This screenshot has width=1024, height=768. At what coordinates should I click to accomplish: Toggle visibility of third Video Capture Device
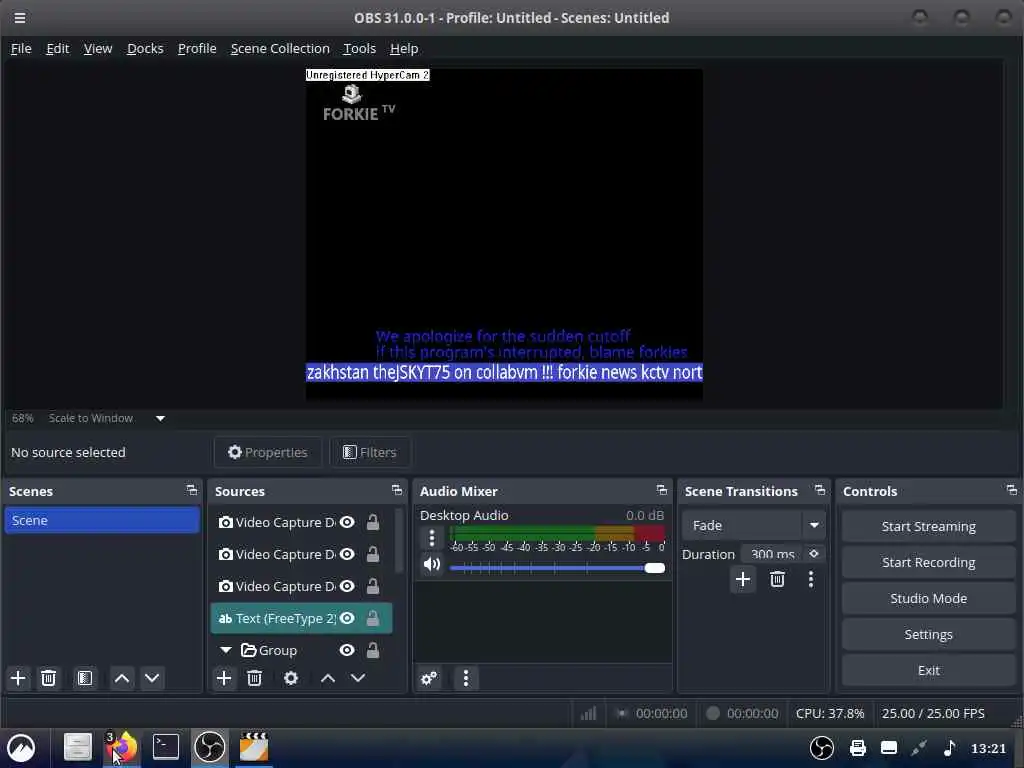347,586
